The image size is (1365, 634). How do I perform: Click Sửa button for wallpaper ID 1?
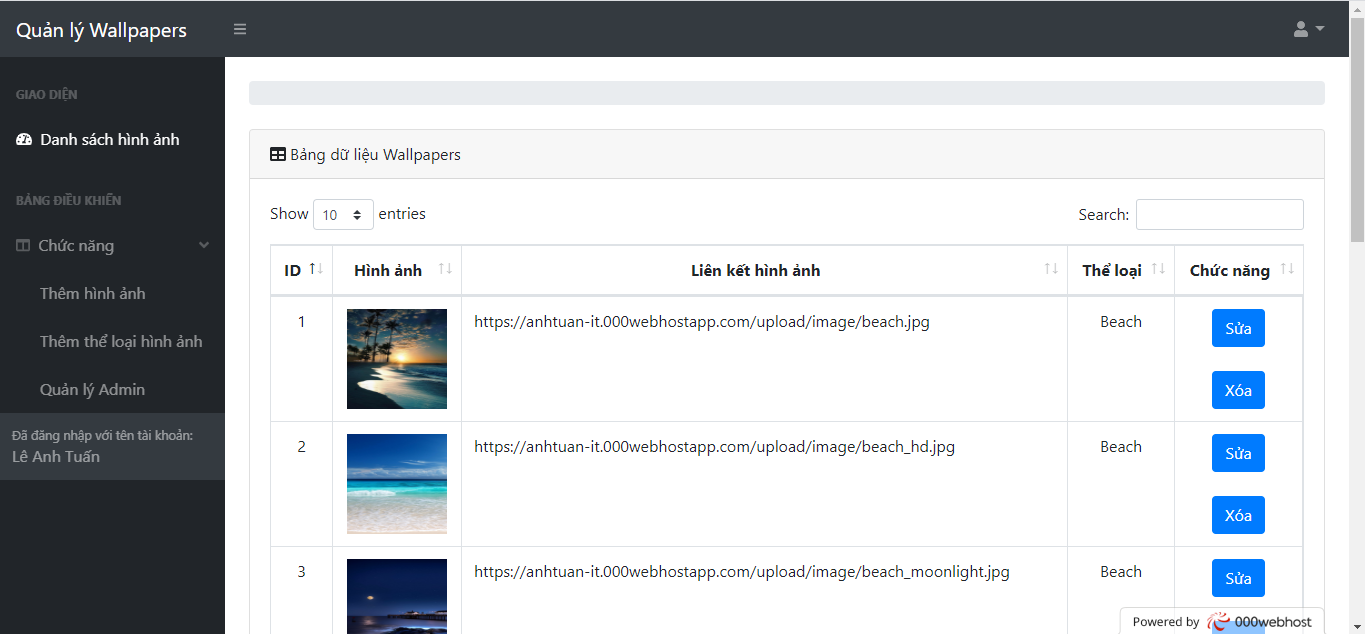pyautogui.click(x=1238, y=328)
